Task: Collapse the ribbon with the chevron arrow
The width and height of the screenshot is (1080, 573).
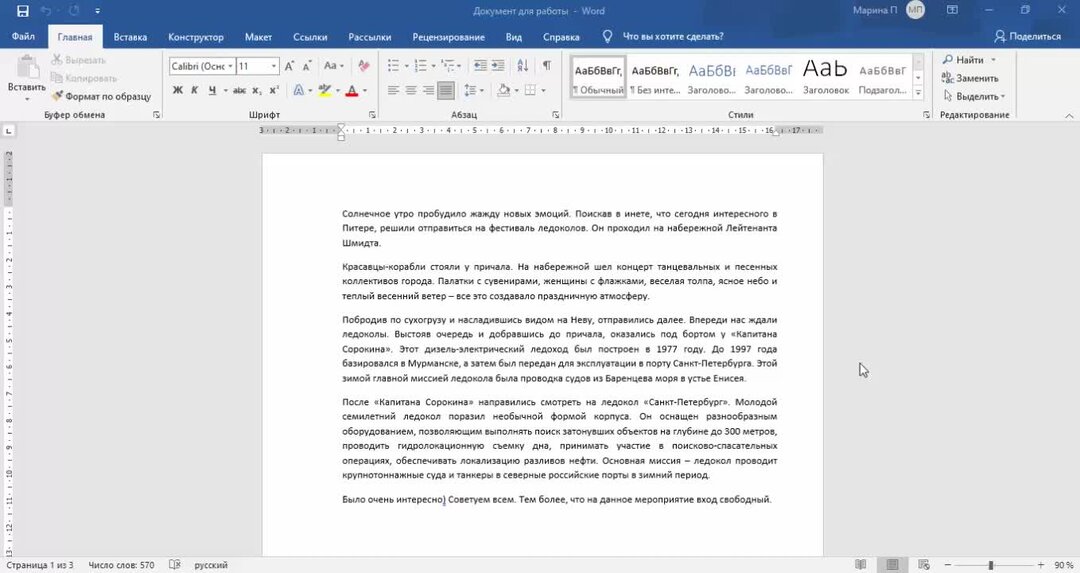Action: coord(1069,116)
